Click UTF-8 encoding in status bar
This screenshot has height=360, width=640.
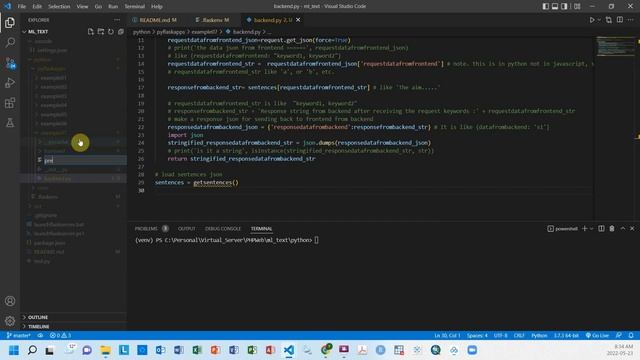(x=500, y=336)
